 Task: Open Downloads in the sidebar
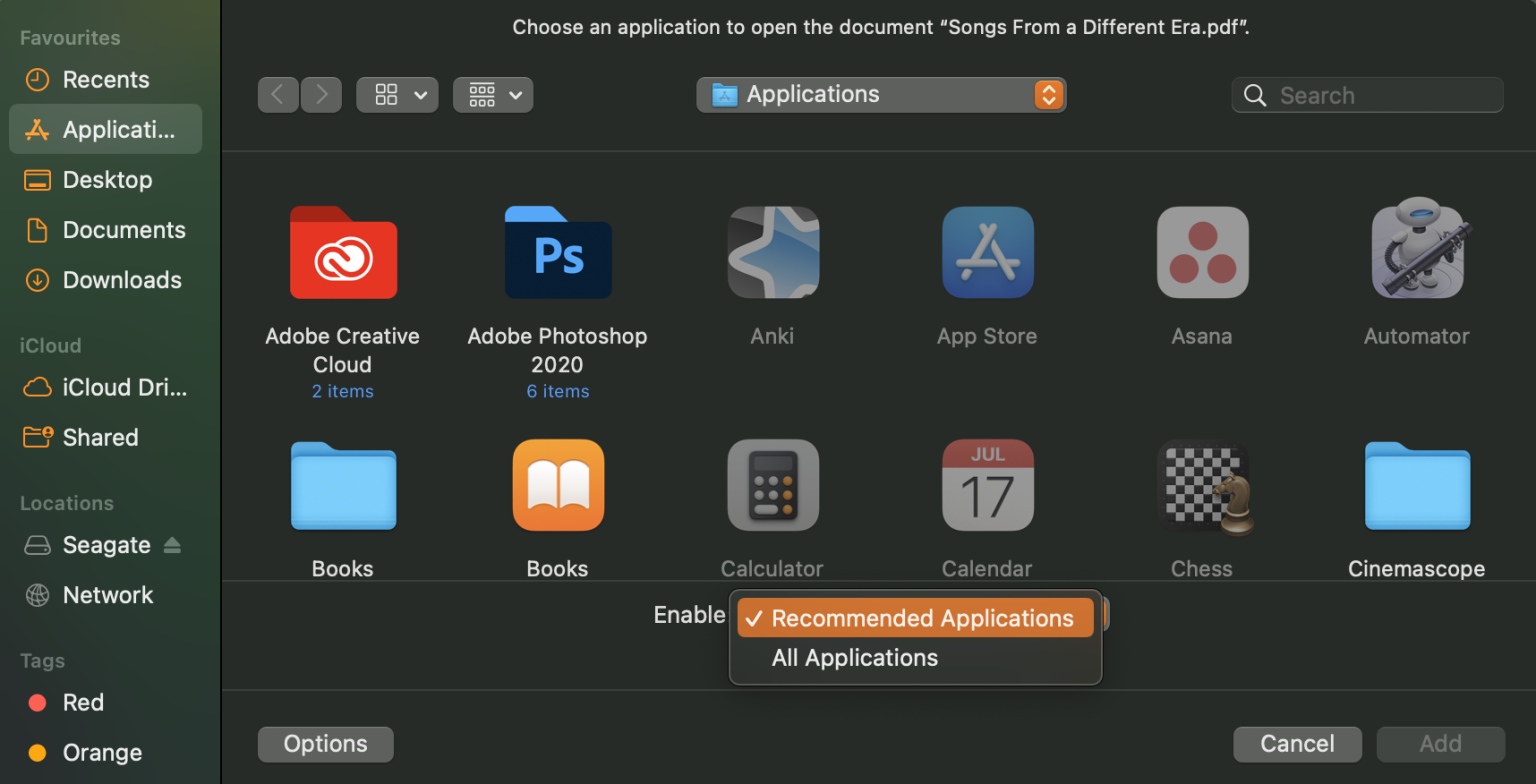point(121,280)
